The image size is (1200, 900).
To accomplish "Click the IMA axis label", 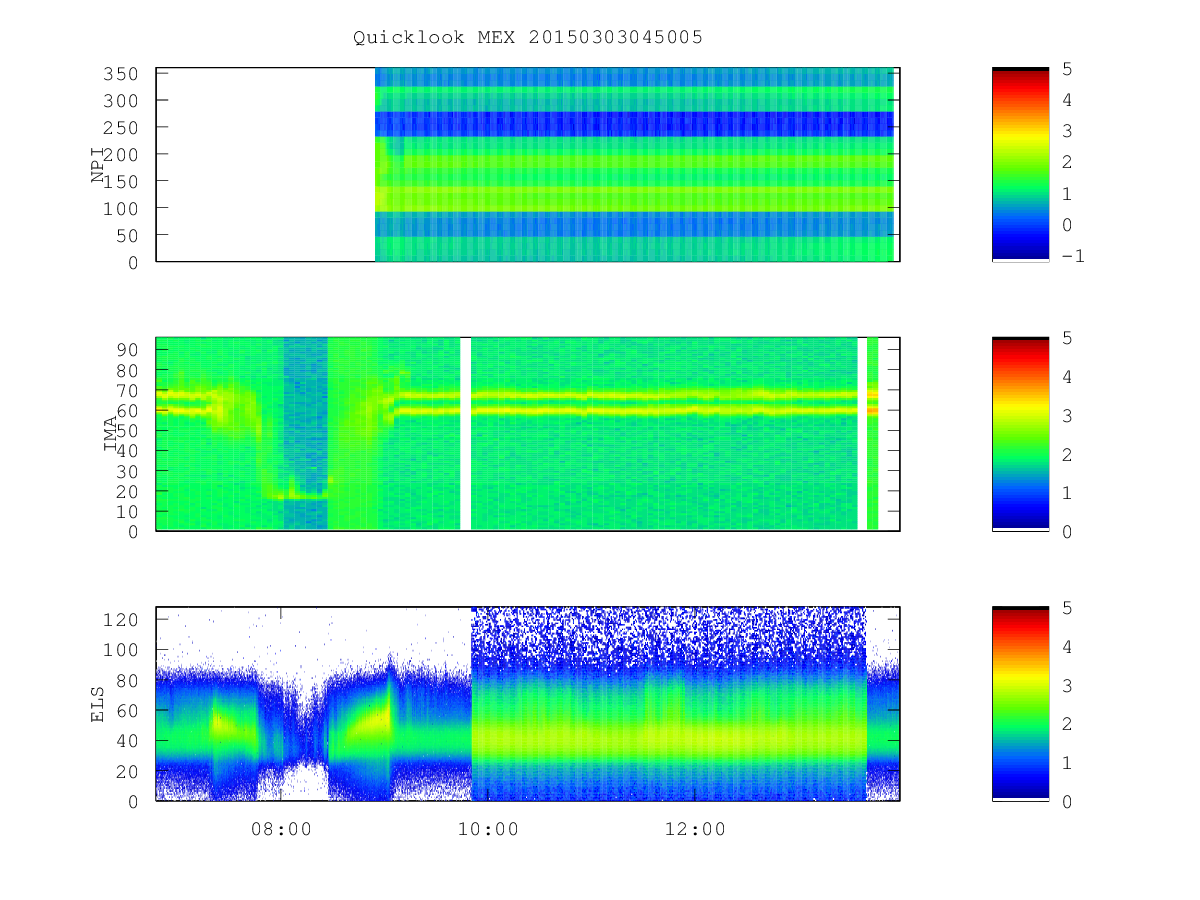I will pyautogui.click(x=111, y=434).
